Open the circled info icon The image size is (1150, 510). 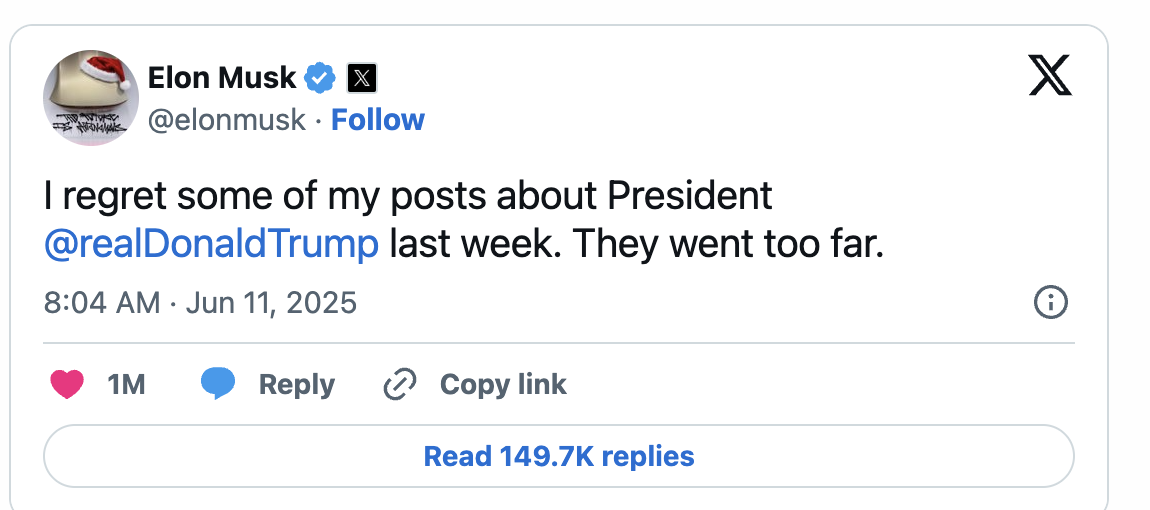coord(1051,302)
